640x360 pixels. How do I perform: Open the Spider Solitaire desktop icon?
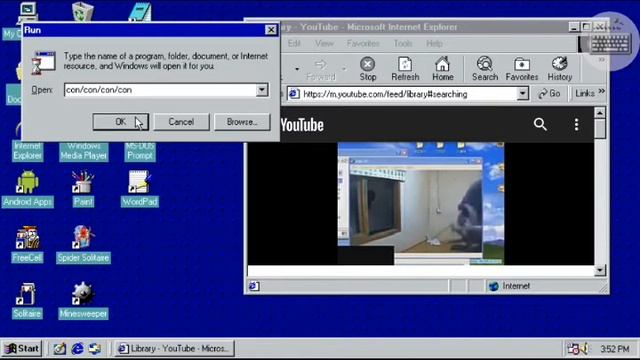83,244
